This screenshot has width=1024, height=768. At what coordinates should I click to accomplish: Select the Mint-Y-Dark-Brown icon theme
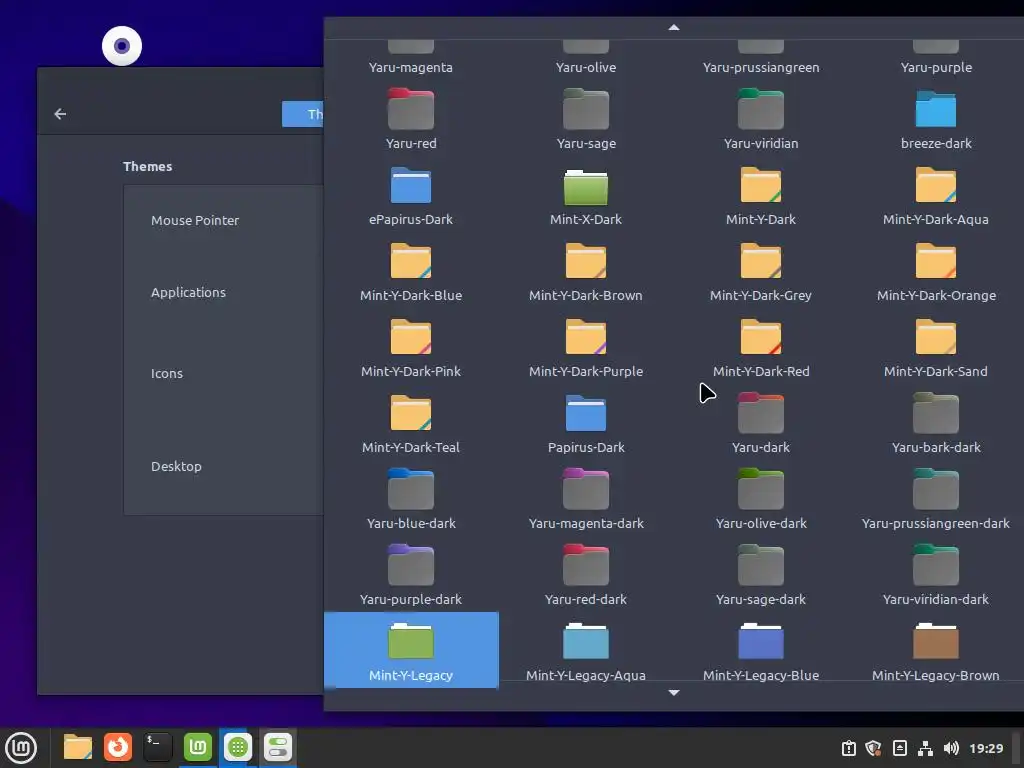[586, 270]
